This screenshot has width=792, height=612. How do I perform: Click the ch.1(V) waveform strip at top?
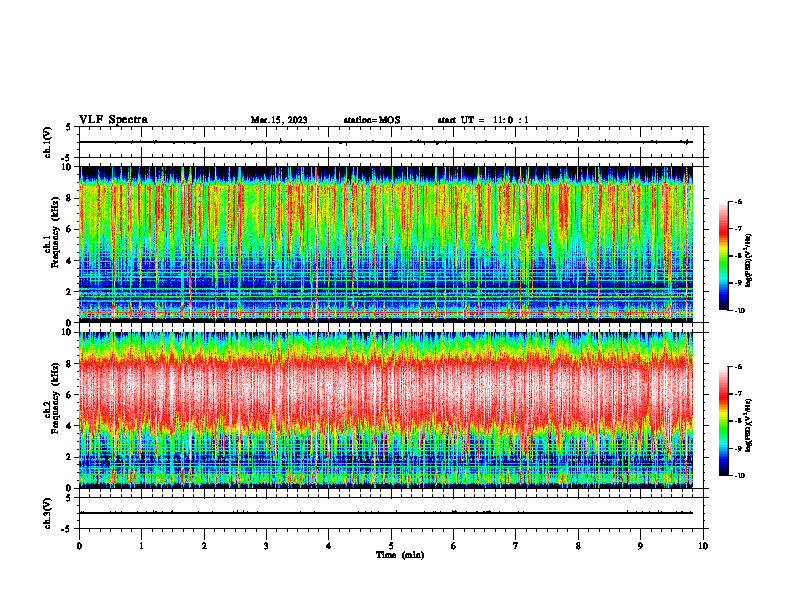(391, 142)
